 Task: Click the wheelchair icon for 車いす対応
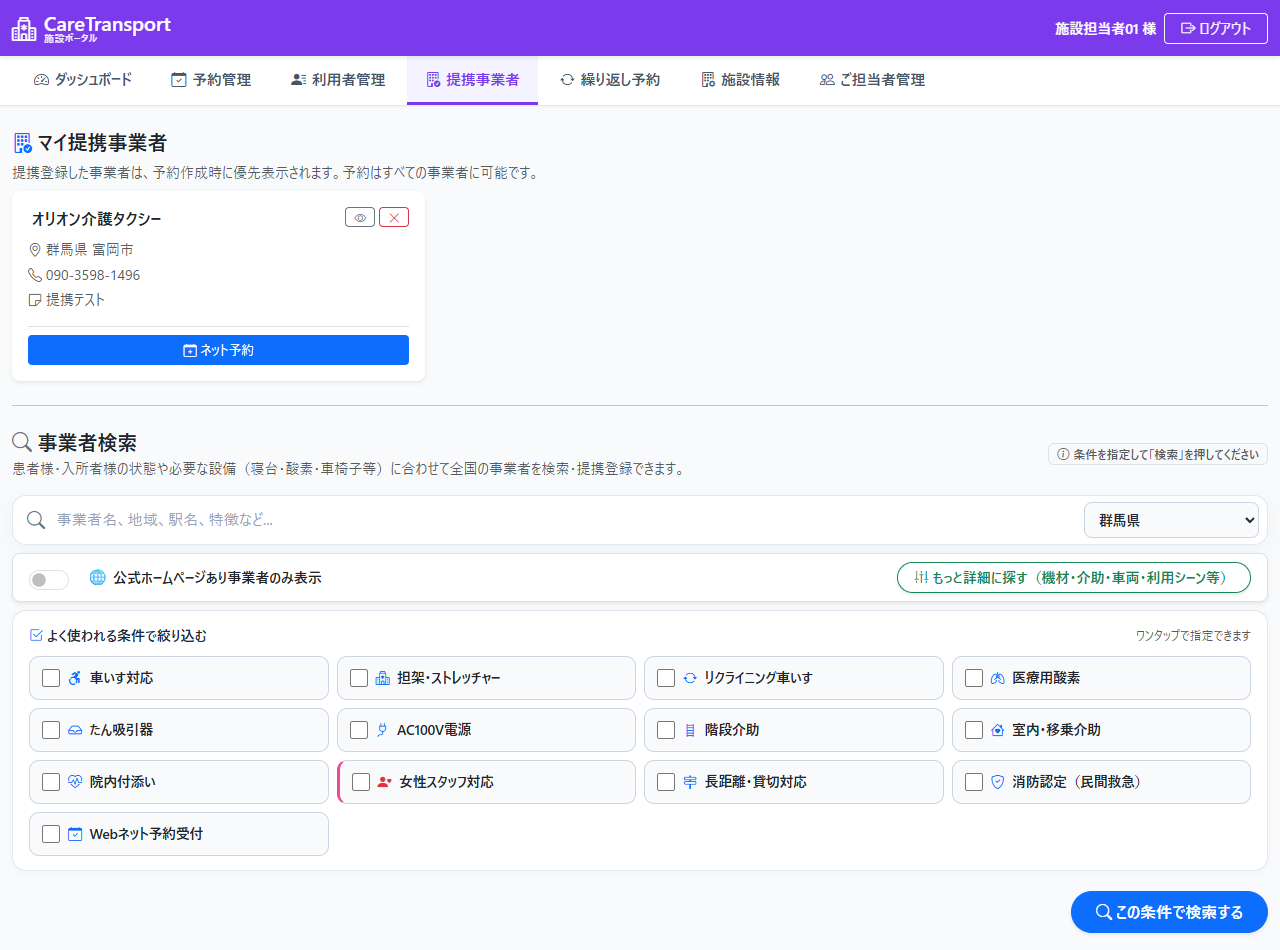click(75, 678)
